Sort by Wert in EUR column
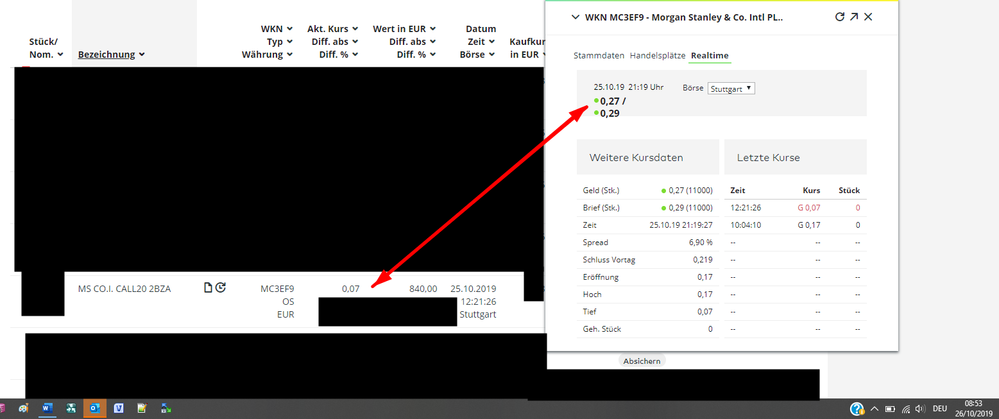 point(402,30)
